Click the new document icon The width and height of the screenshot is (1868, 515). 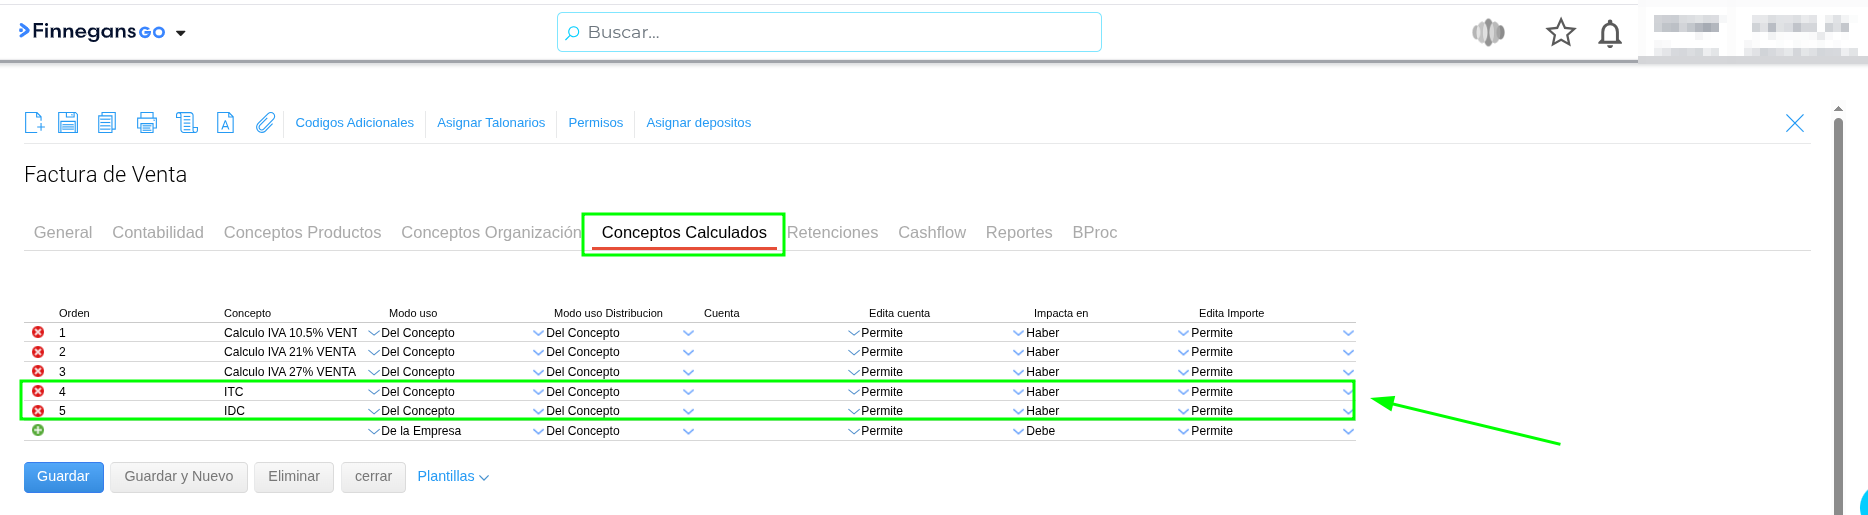[x=34, y=122]
